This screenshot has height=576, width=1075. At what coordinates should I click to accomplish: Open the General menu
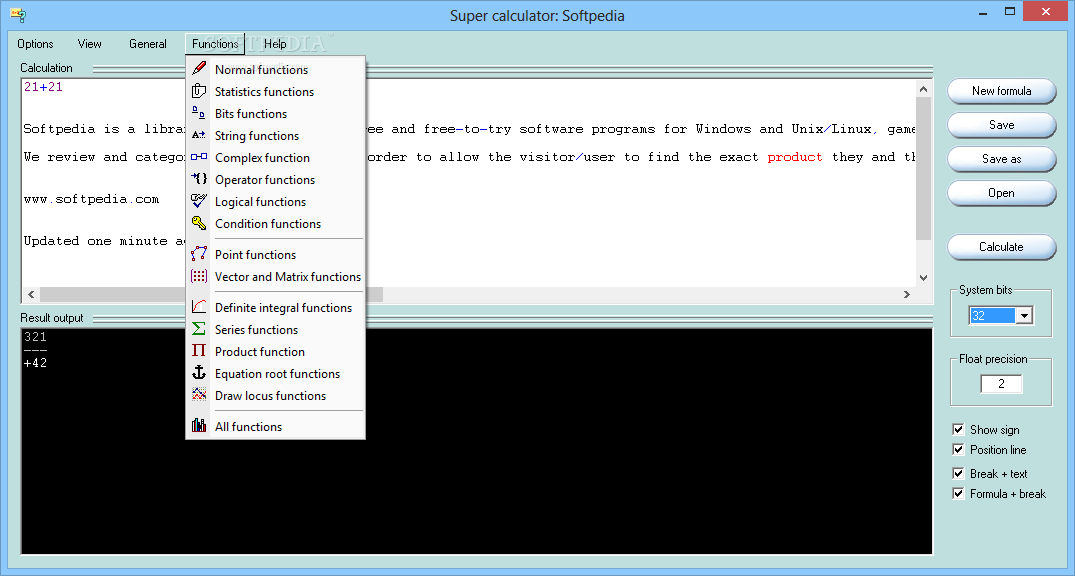click(147, 44)
